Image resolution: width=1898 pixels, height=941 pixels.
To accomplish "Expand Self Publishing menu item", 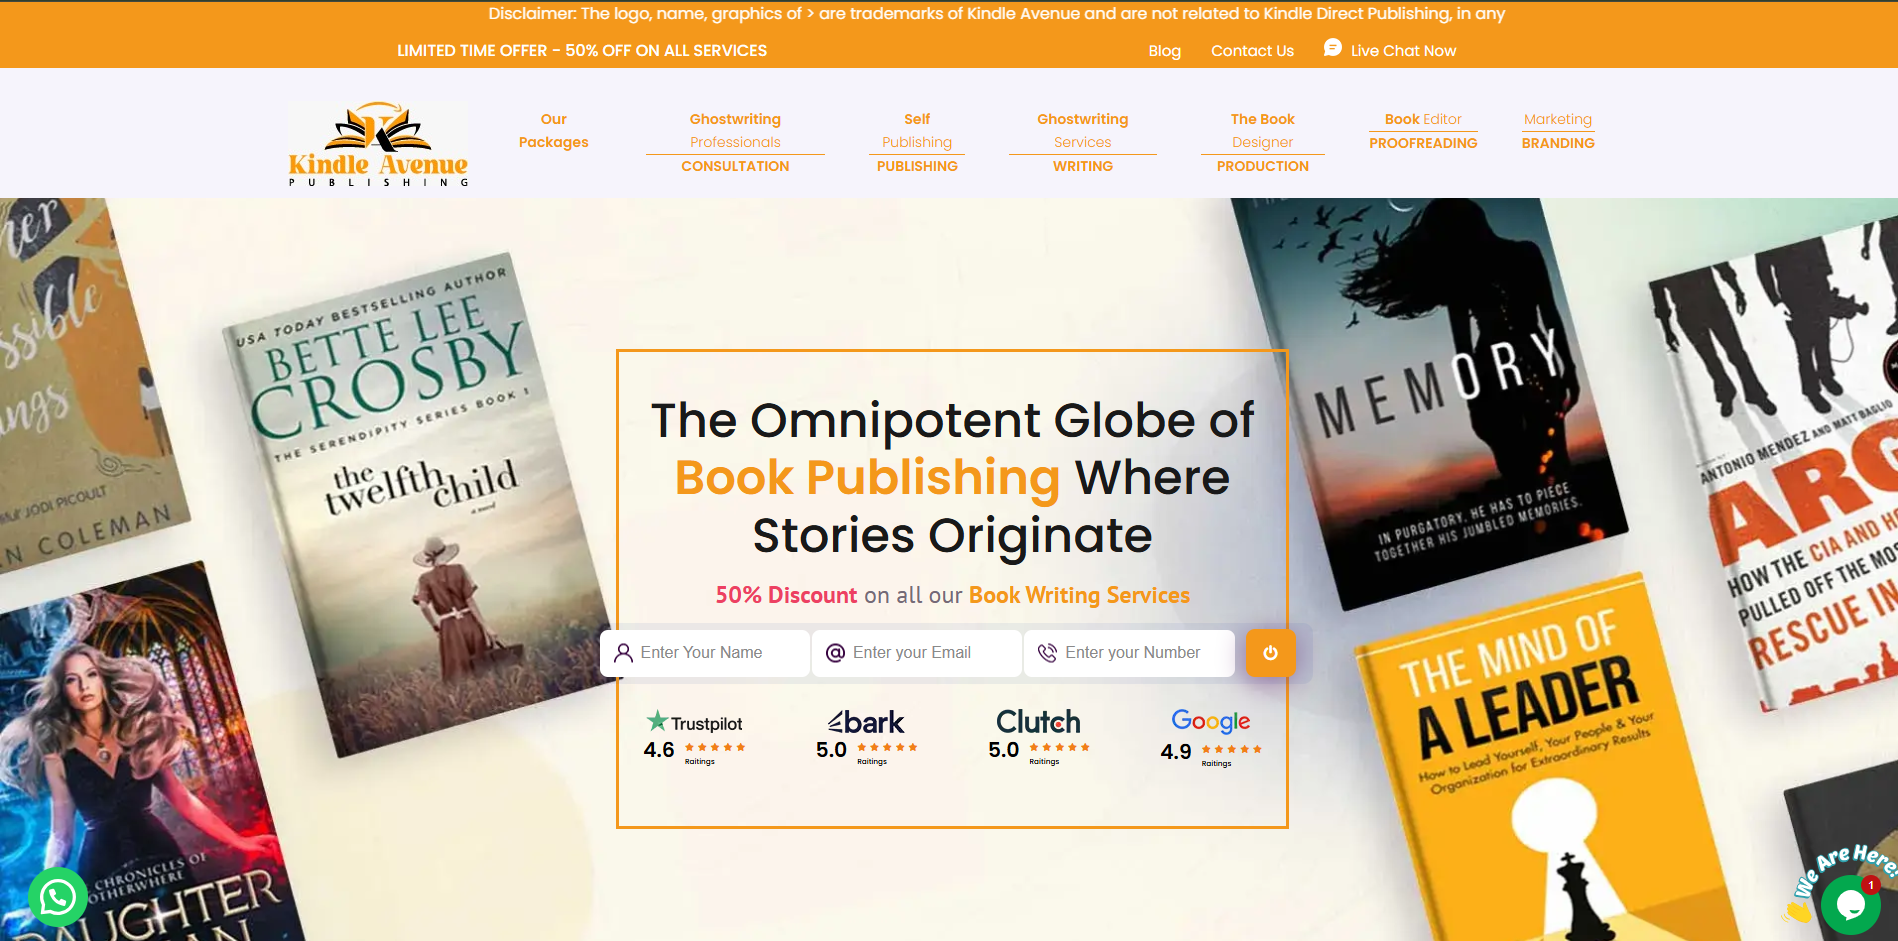I will pyautogui.click(x=917, y=142).
